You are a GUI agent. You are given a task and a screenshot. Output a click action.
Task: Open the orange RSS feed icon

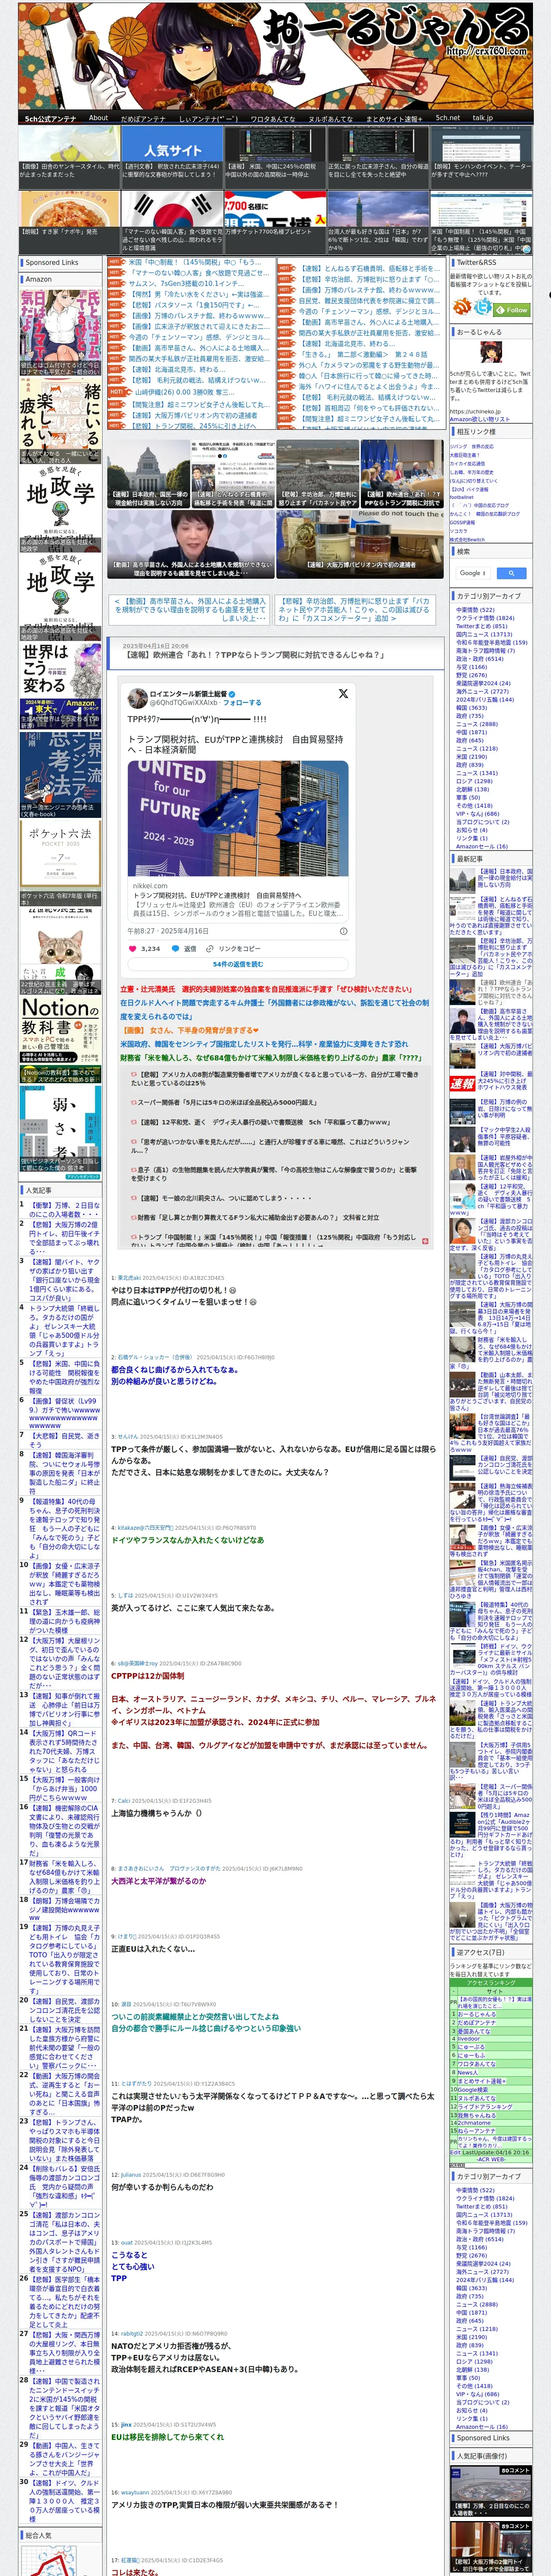(x=463, y=307)
